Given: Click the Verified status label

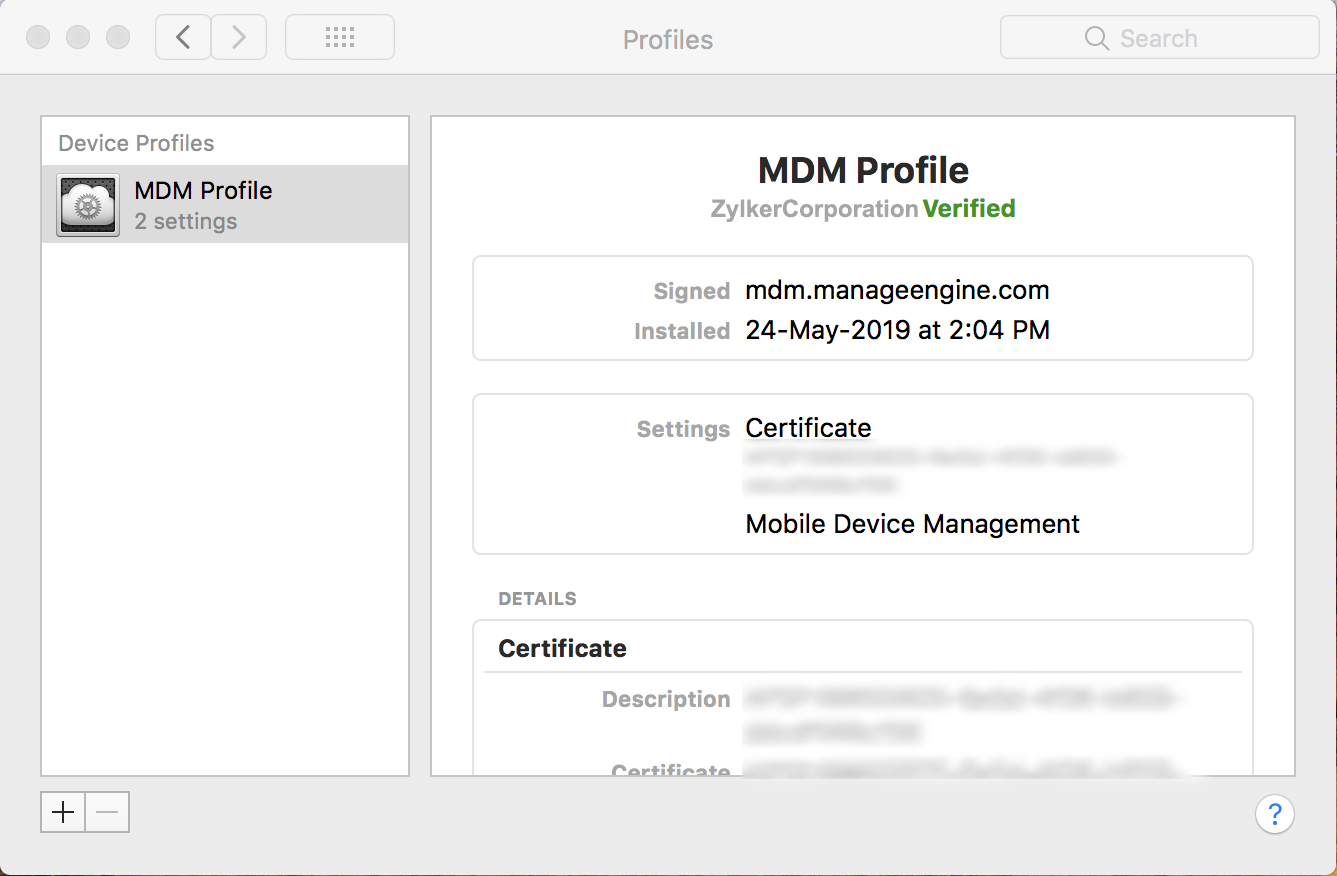Looking at the screenshot, I should click(x=968, y=209).
